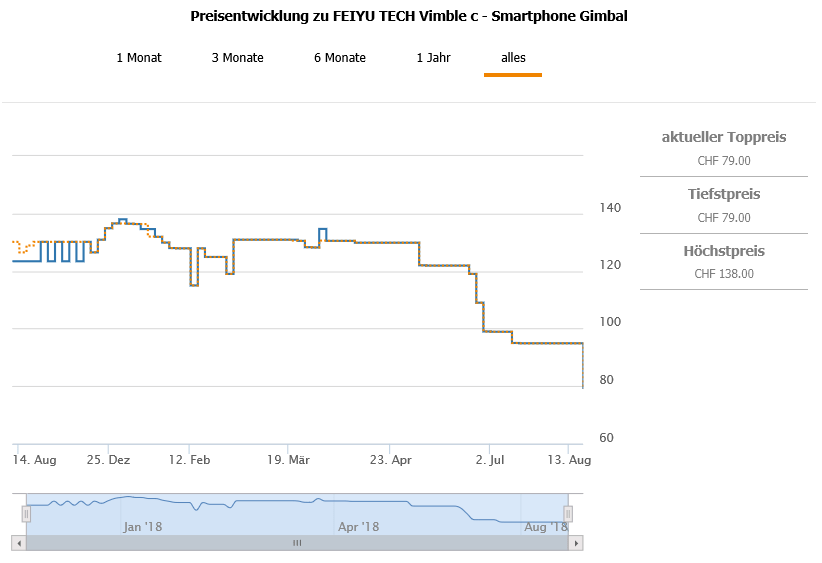The height and width of the screenshot is (563, 822).
Task: Click the chart title heading
Action: click(409, 17)
